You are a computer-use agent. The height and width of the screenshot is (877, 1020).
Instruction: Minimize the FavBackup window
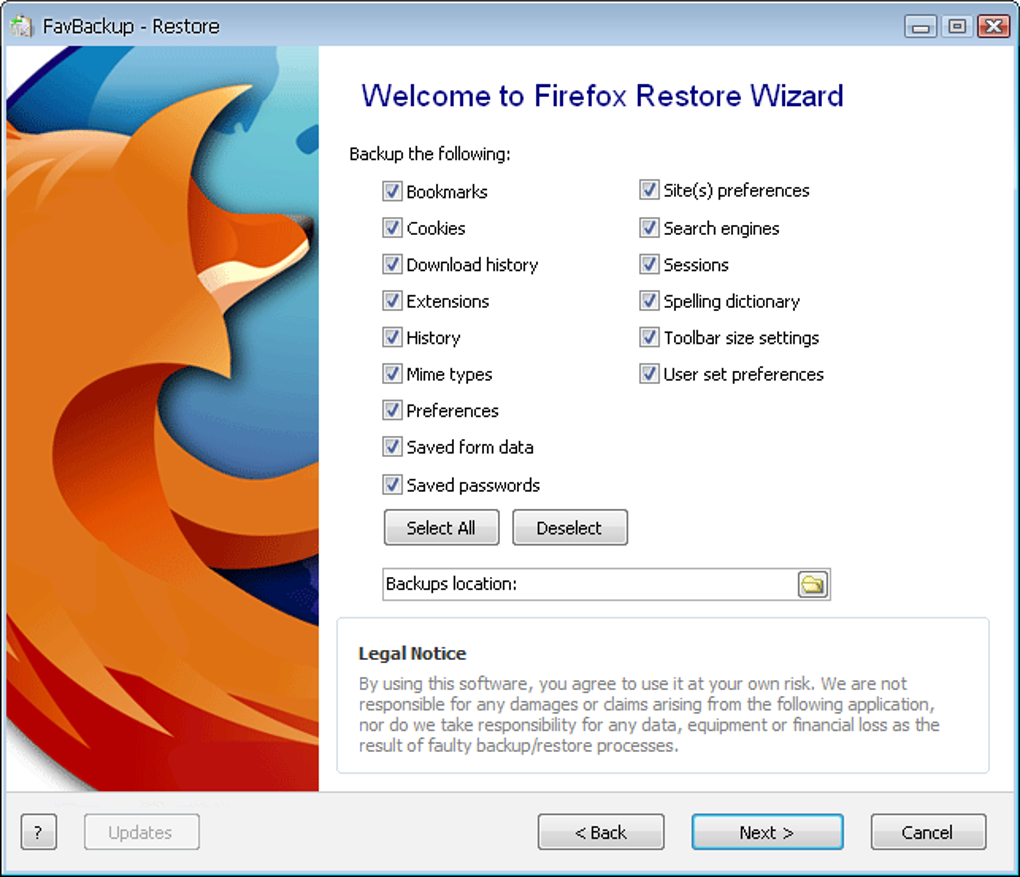pos(920,27)
